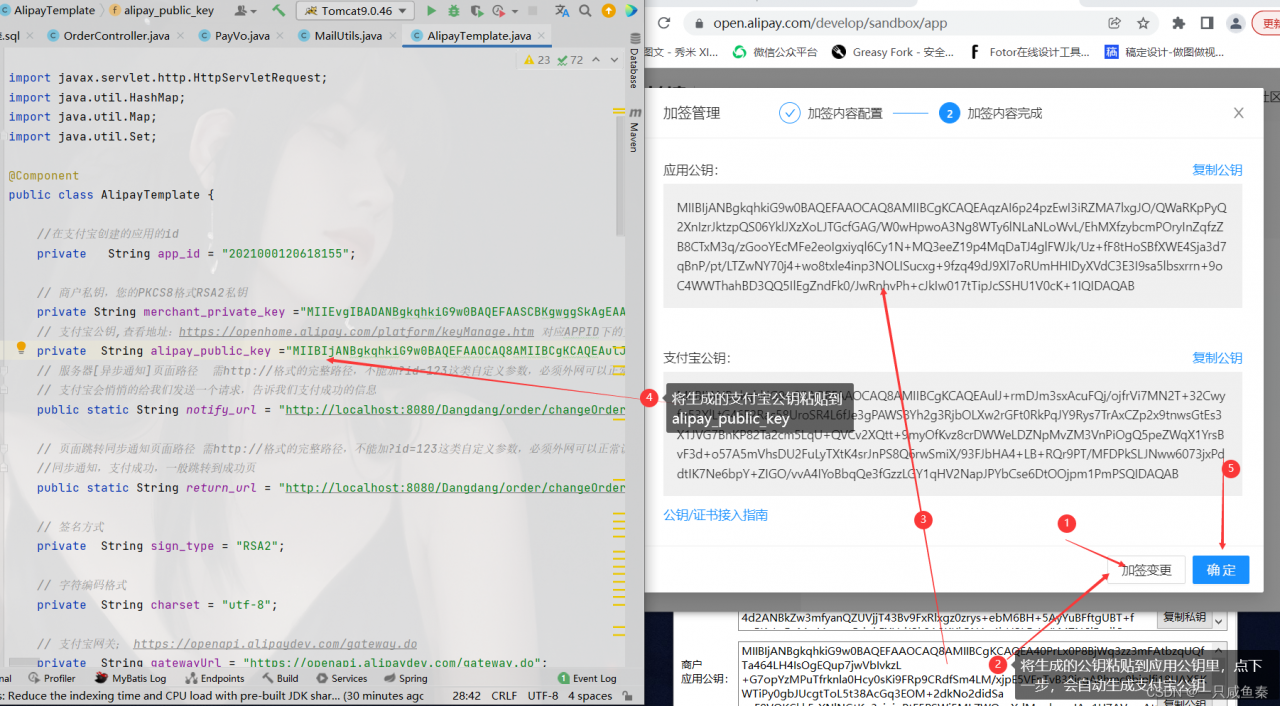Change the 4 spaces indent setting
This screenshot has width=1280, height=706.
click(x=590, y=696)
